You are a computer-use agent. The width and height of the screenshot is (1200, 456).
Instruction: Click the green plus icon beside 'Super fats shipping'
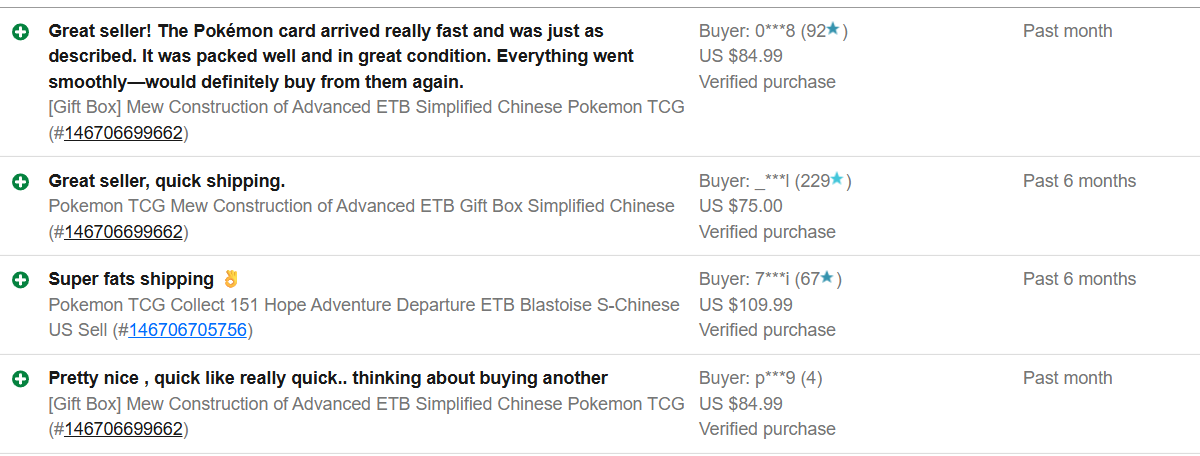[x=20, y=280]
